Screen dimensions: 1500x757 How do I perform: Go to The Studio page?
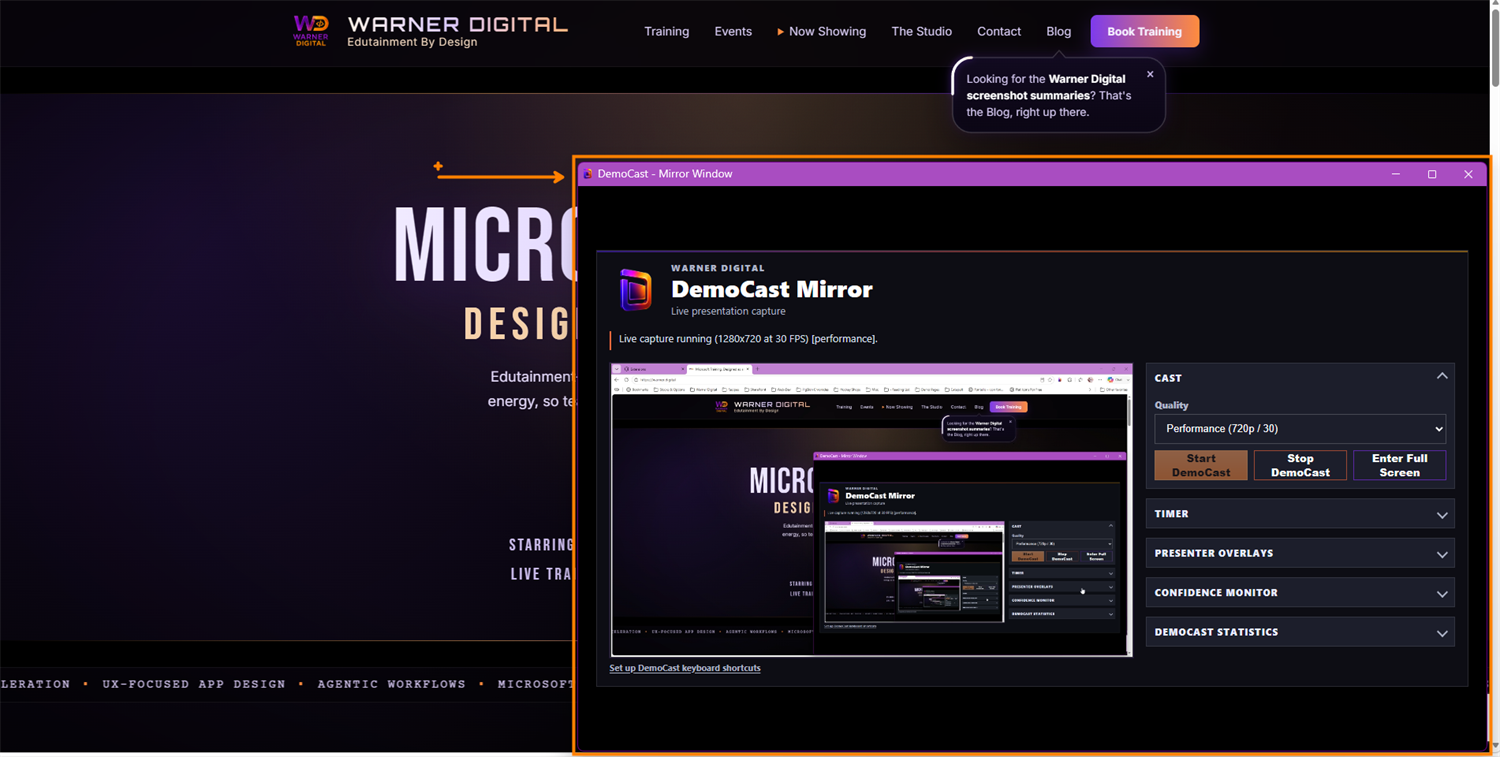point(921,32)
